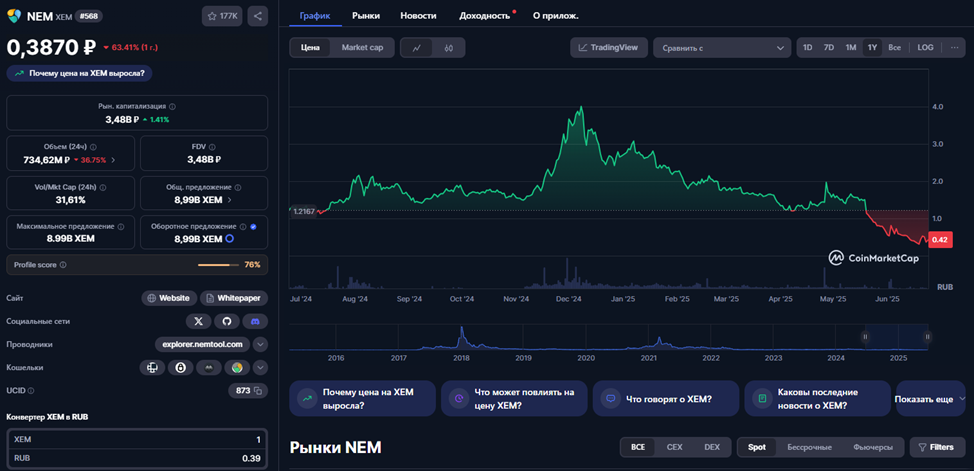
Task: Select the Market cap chart toggle
Action: point(362,48)
